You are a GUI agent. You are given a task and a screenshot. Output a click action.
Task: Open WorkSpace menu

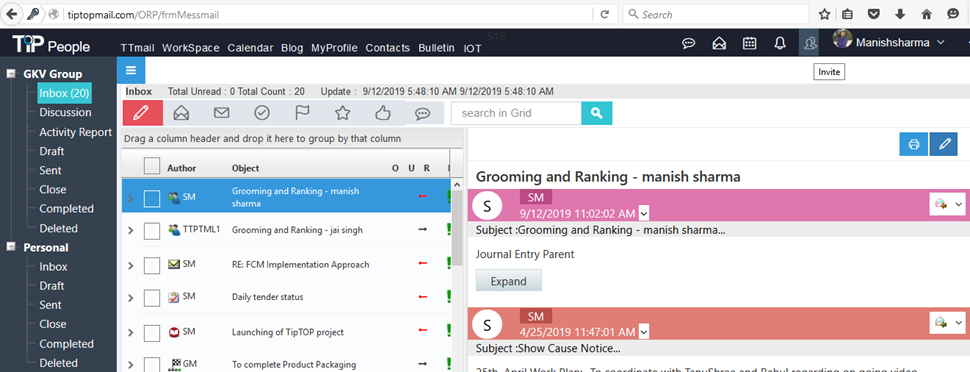tap(191, 48)
